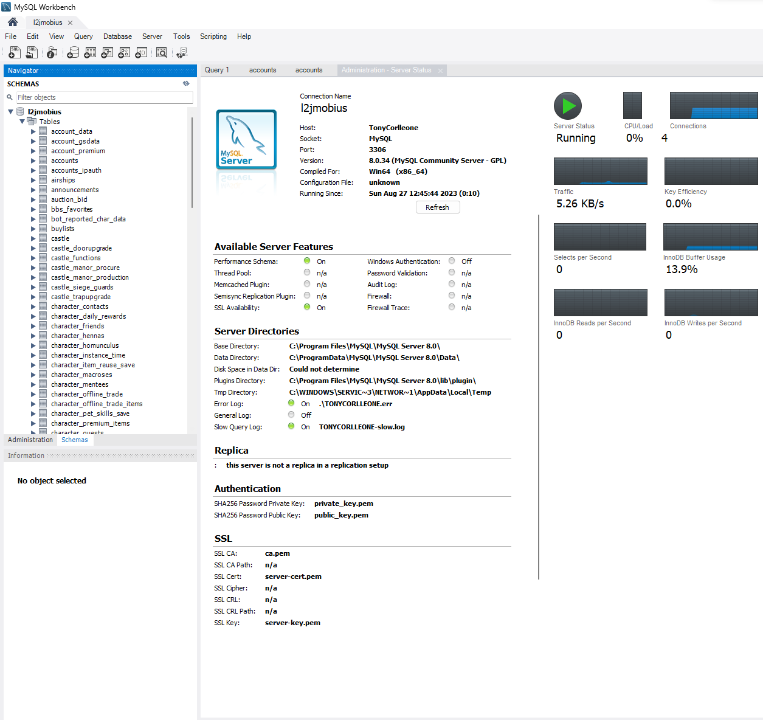Switch to Administration navigator tab
Image resolution: width=763 pixels, height=720 pixels.
coord(30,439)
